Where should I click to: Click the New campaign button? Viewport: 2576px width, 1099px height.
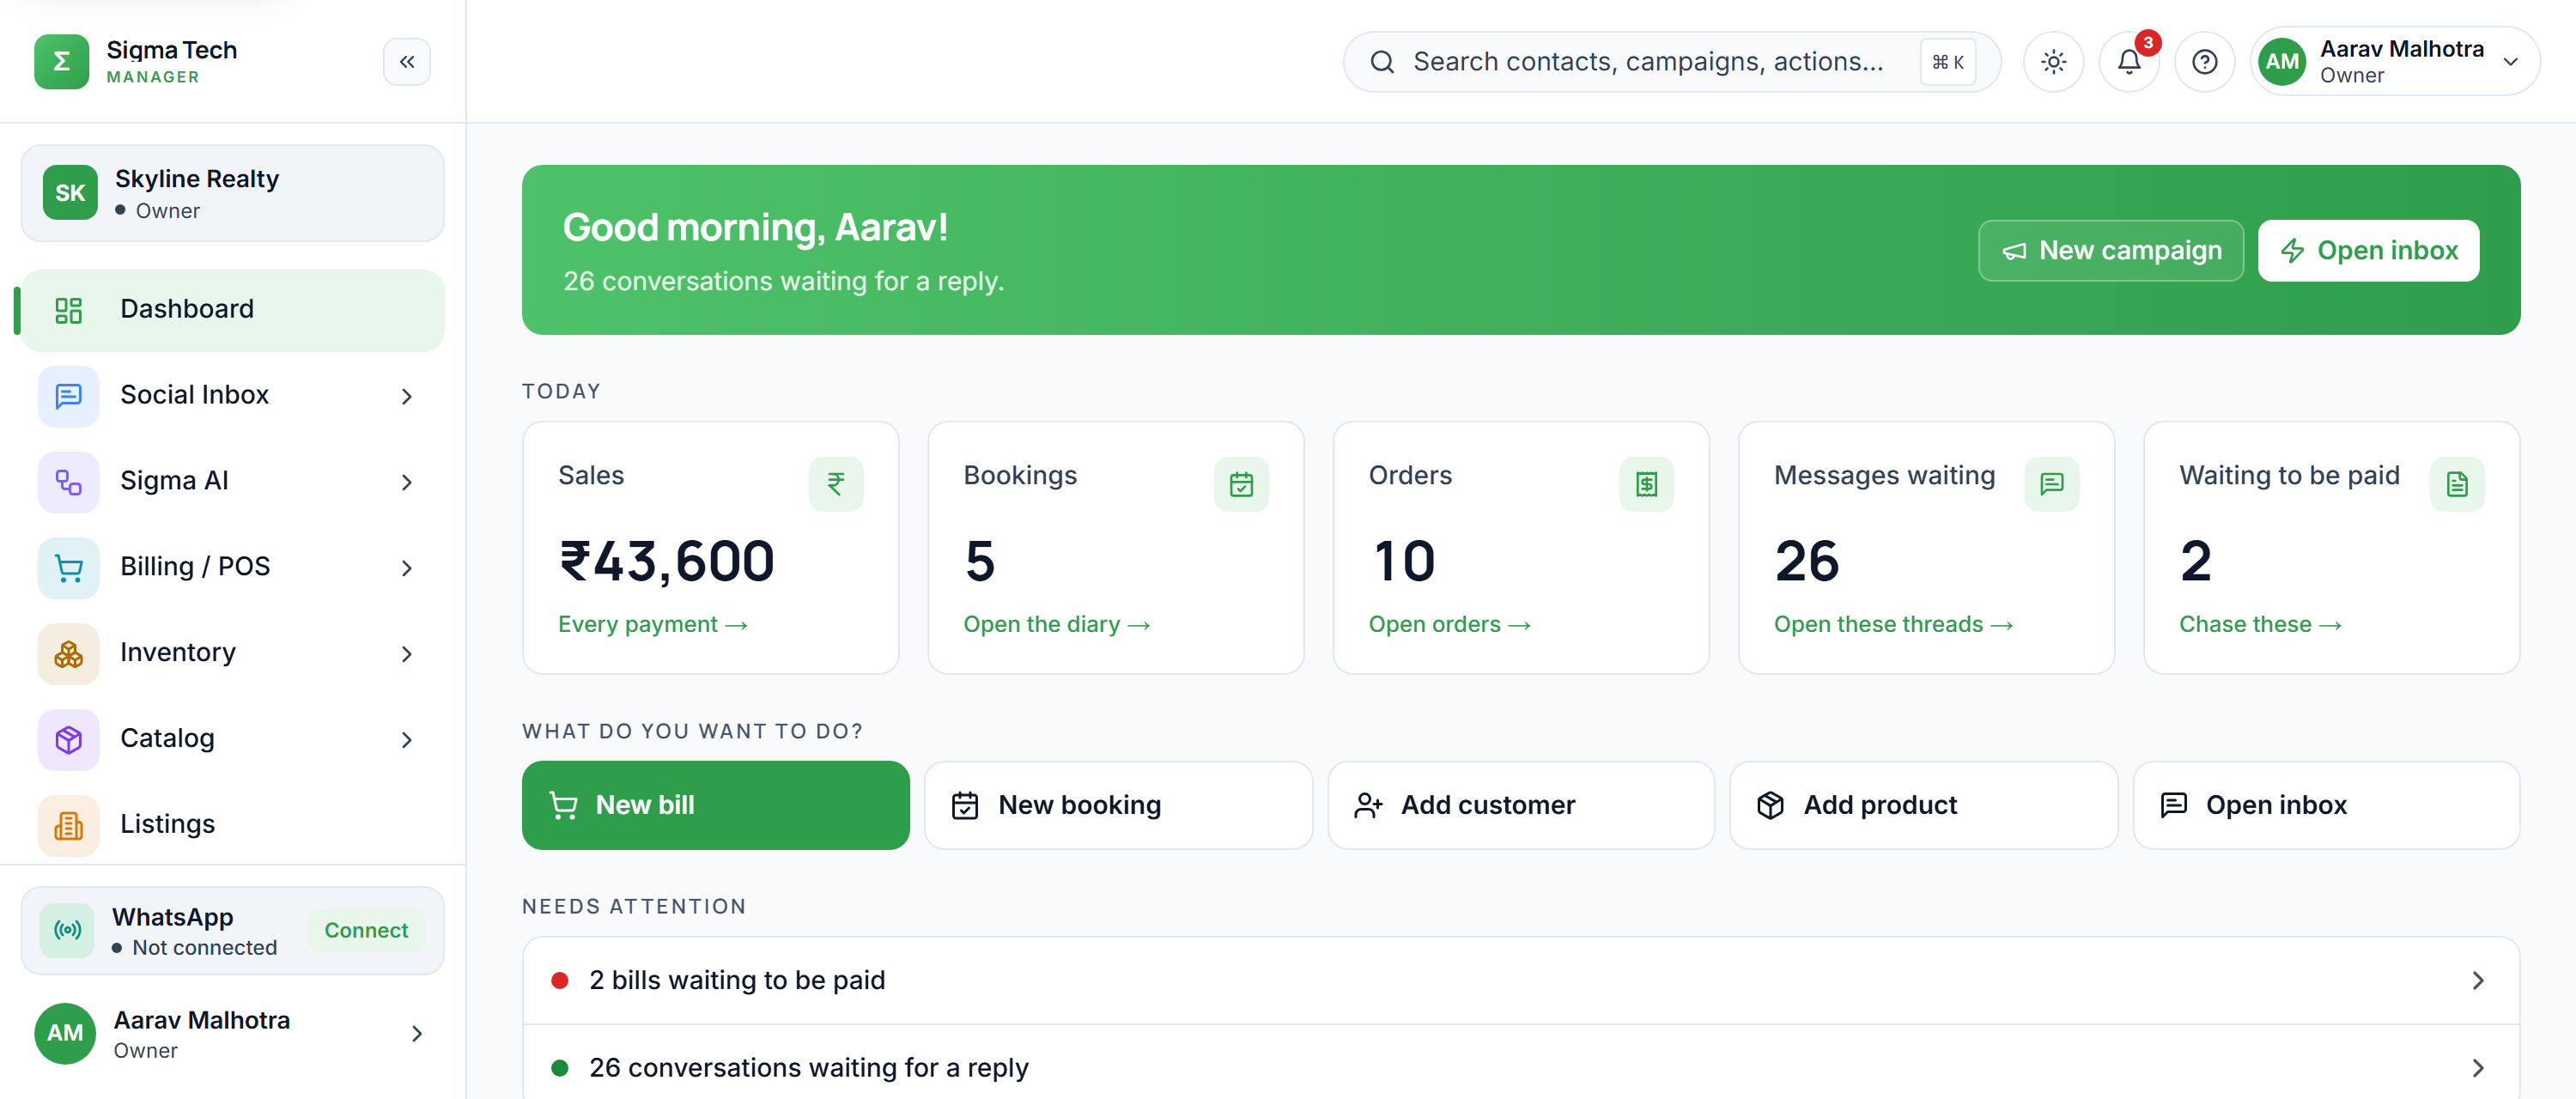click(2110, 250)
